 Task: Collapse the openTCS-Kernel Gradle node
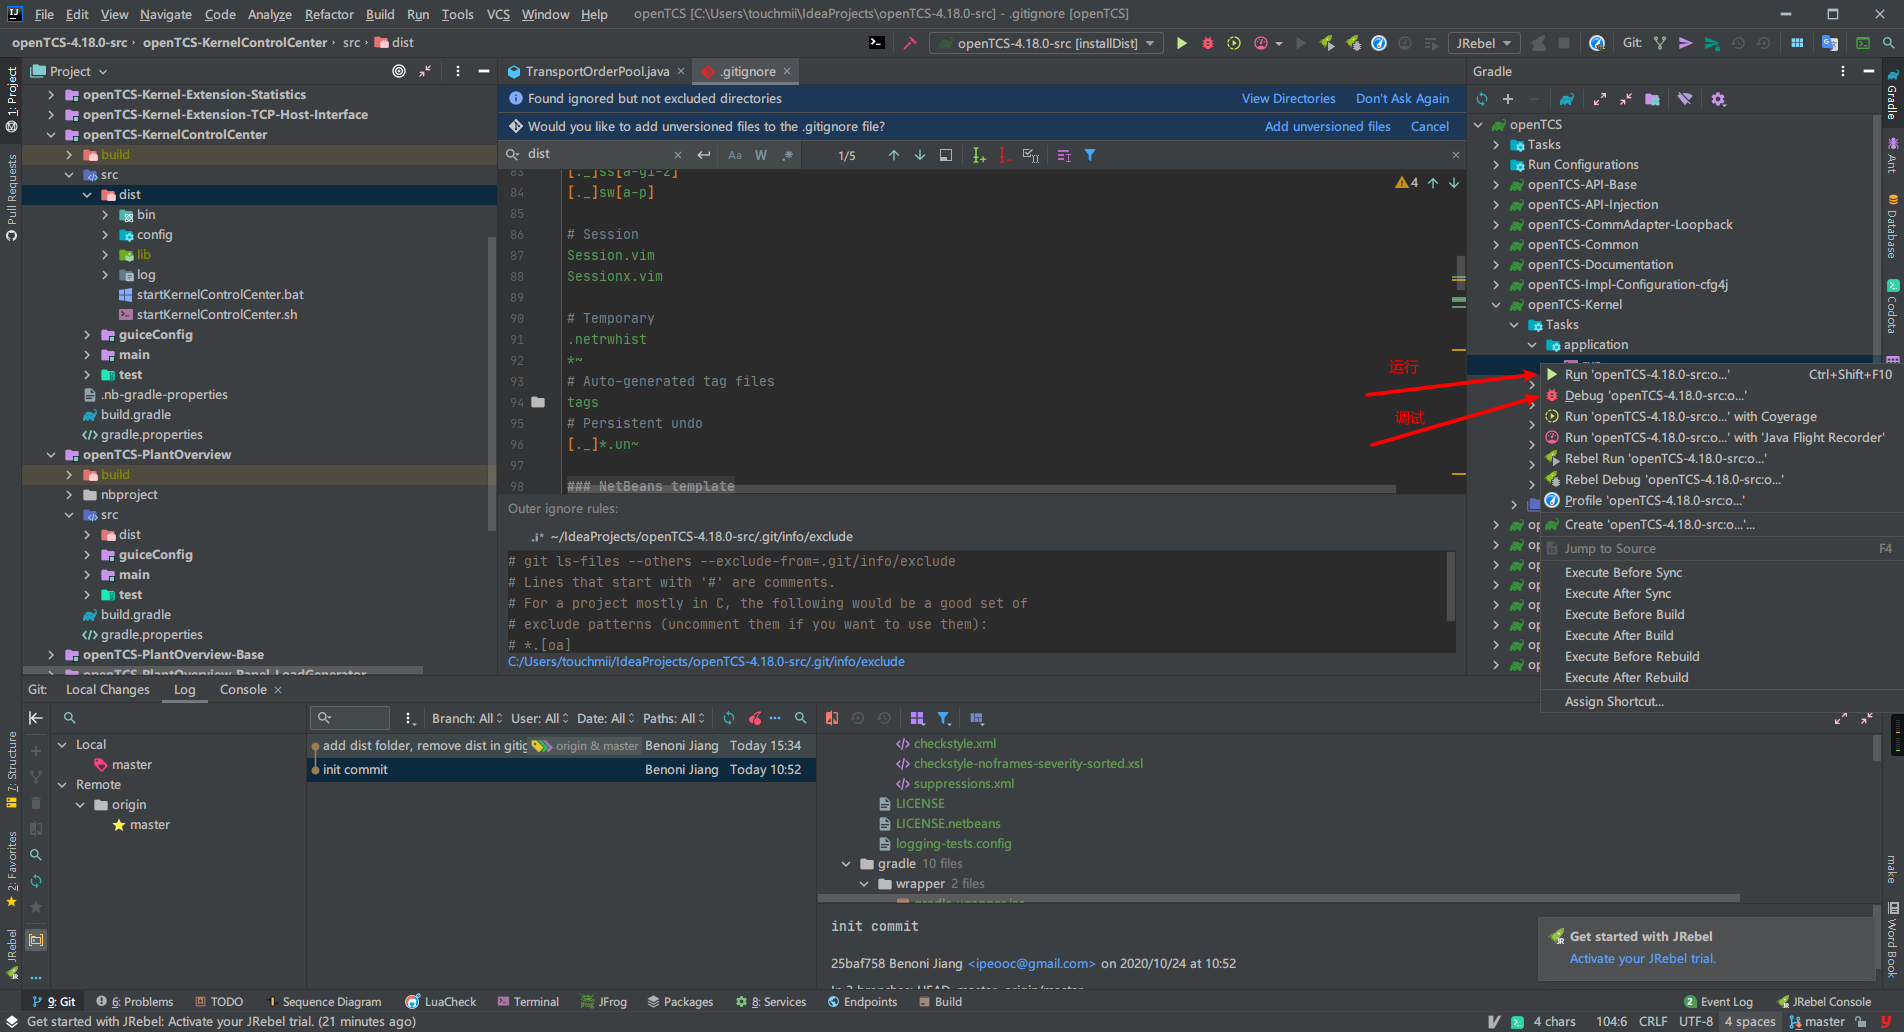[1496, 305]
